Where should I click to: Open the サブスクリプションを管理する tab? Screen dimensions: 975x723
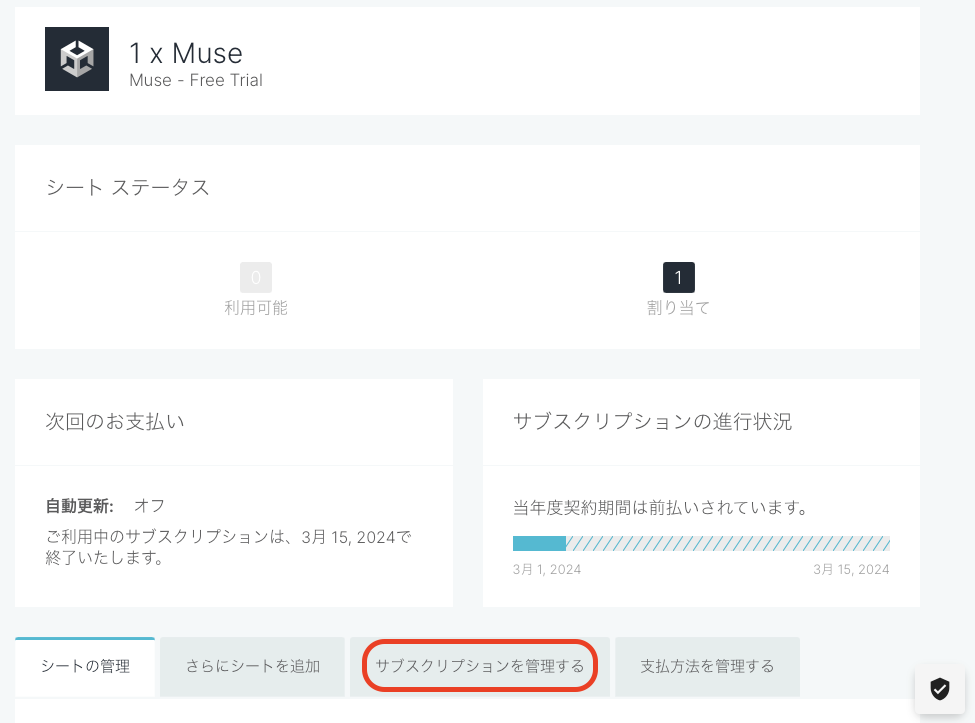click(479, 666)
